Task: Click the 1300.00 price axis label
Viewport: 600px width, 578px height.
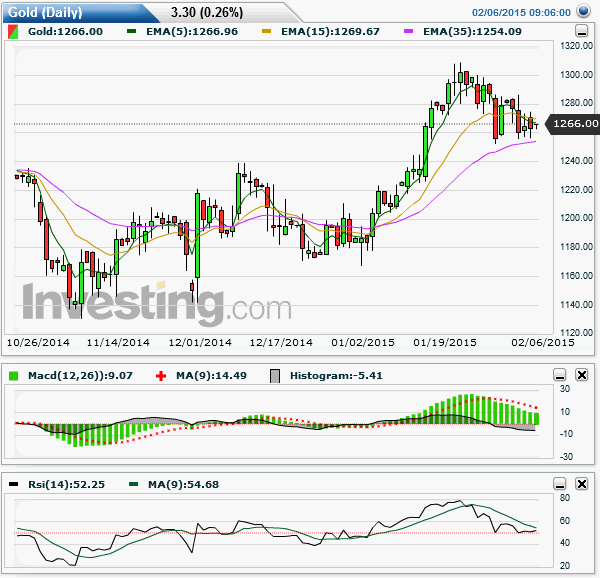Action: pos(576,75)
